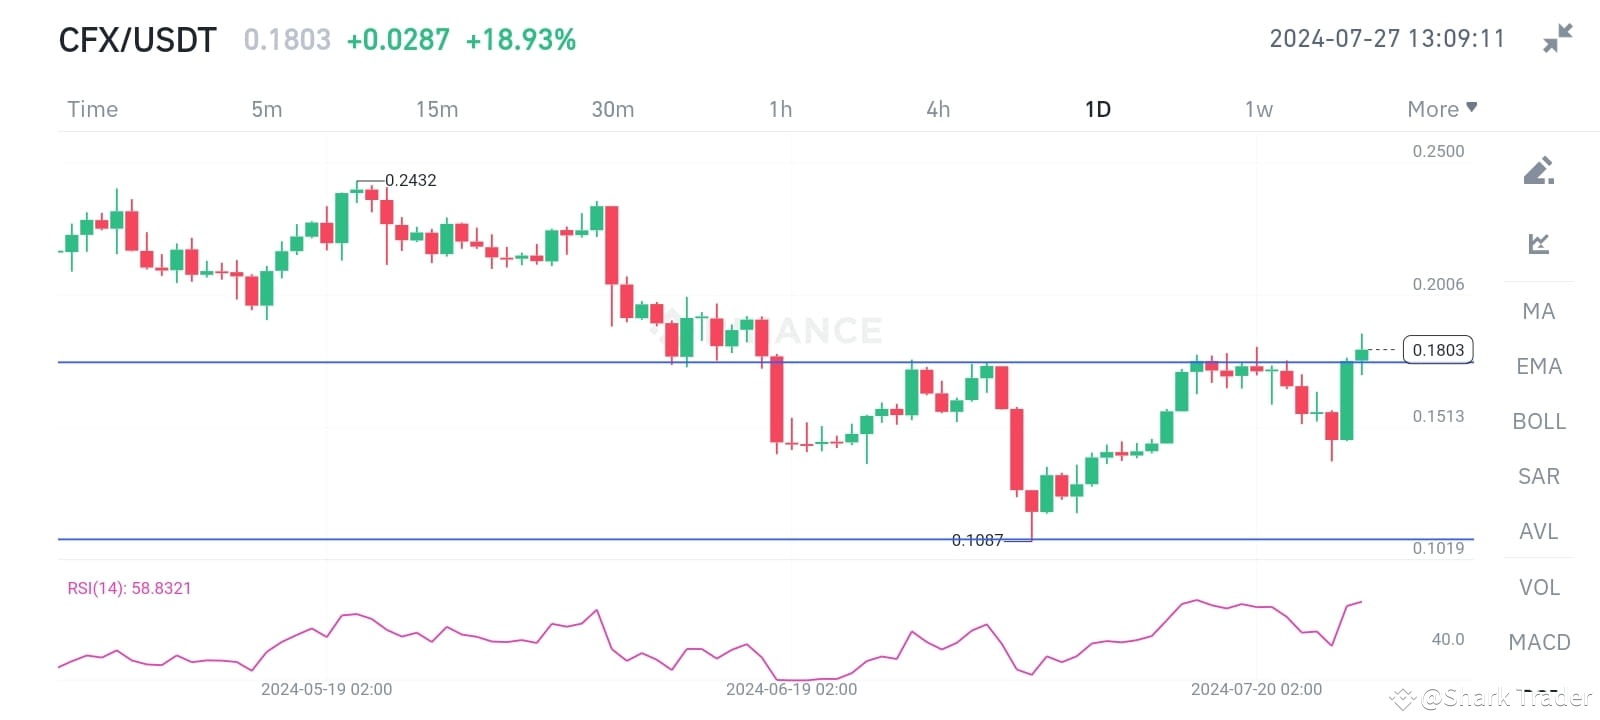Collapse the chart using the shrink arrows icon
The image size is (1600, 720).
coord(1557,39)
